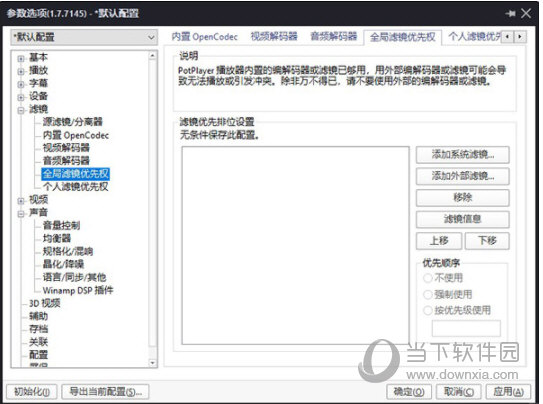Switch to the 全局滤镜优先权 tab
543x404 pixels.
402,37
